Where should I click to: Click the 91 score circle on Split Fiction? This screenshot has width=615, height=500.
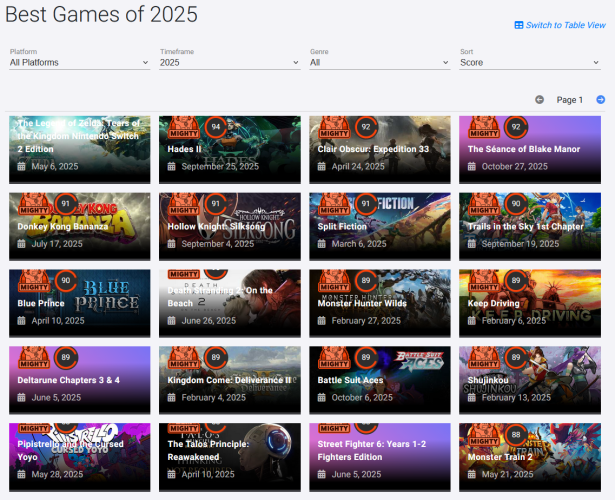366,204
